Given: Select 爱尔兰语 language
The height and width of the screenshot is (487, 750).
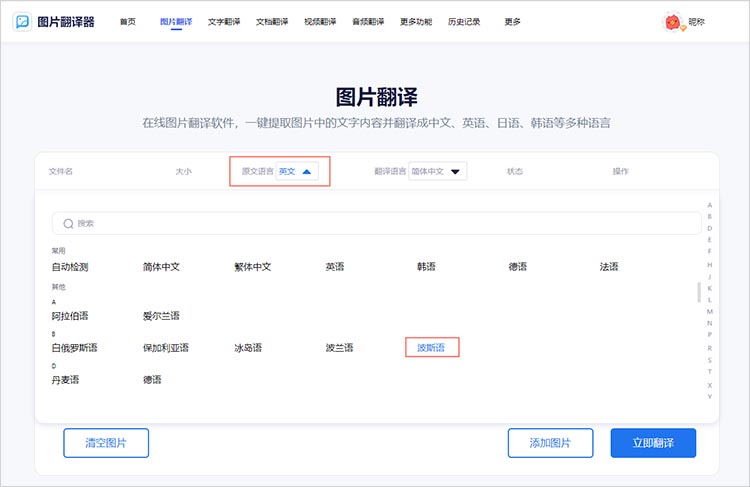Looking at the screenshot, I should click(x=161, y=316).
